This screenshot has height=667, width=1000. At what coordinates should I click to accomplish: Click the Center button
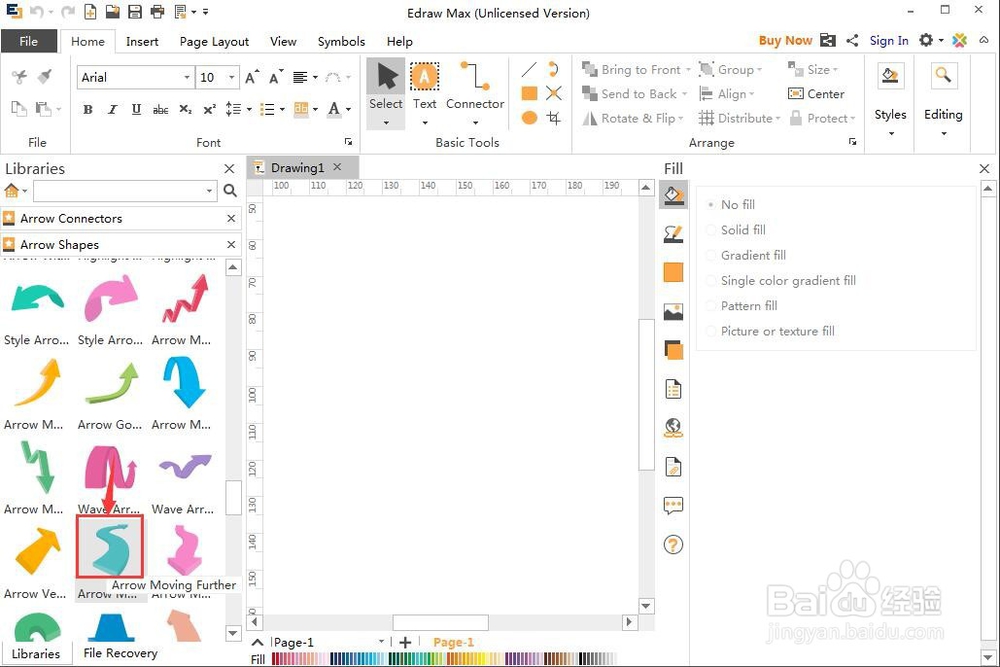(816, 94)
